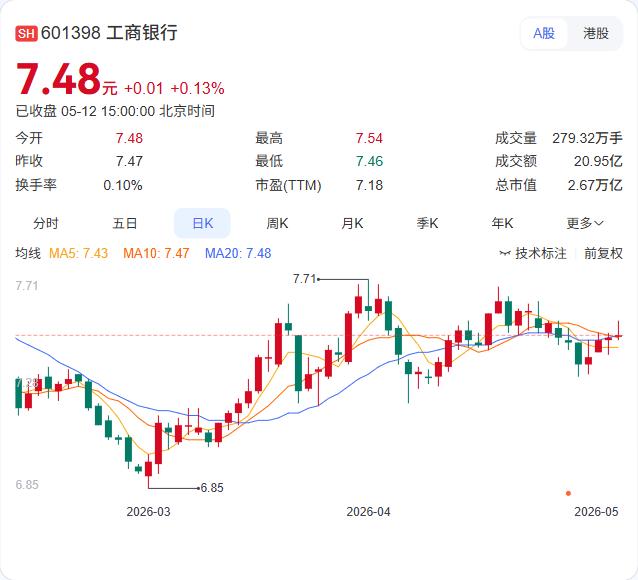Select the 月K chart tab
Viewport: 638px width, 580px height.
[352, 223]
